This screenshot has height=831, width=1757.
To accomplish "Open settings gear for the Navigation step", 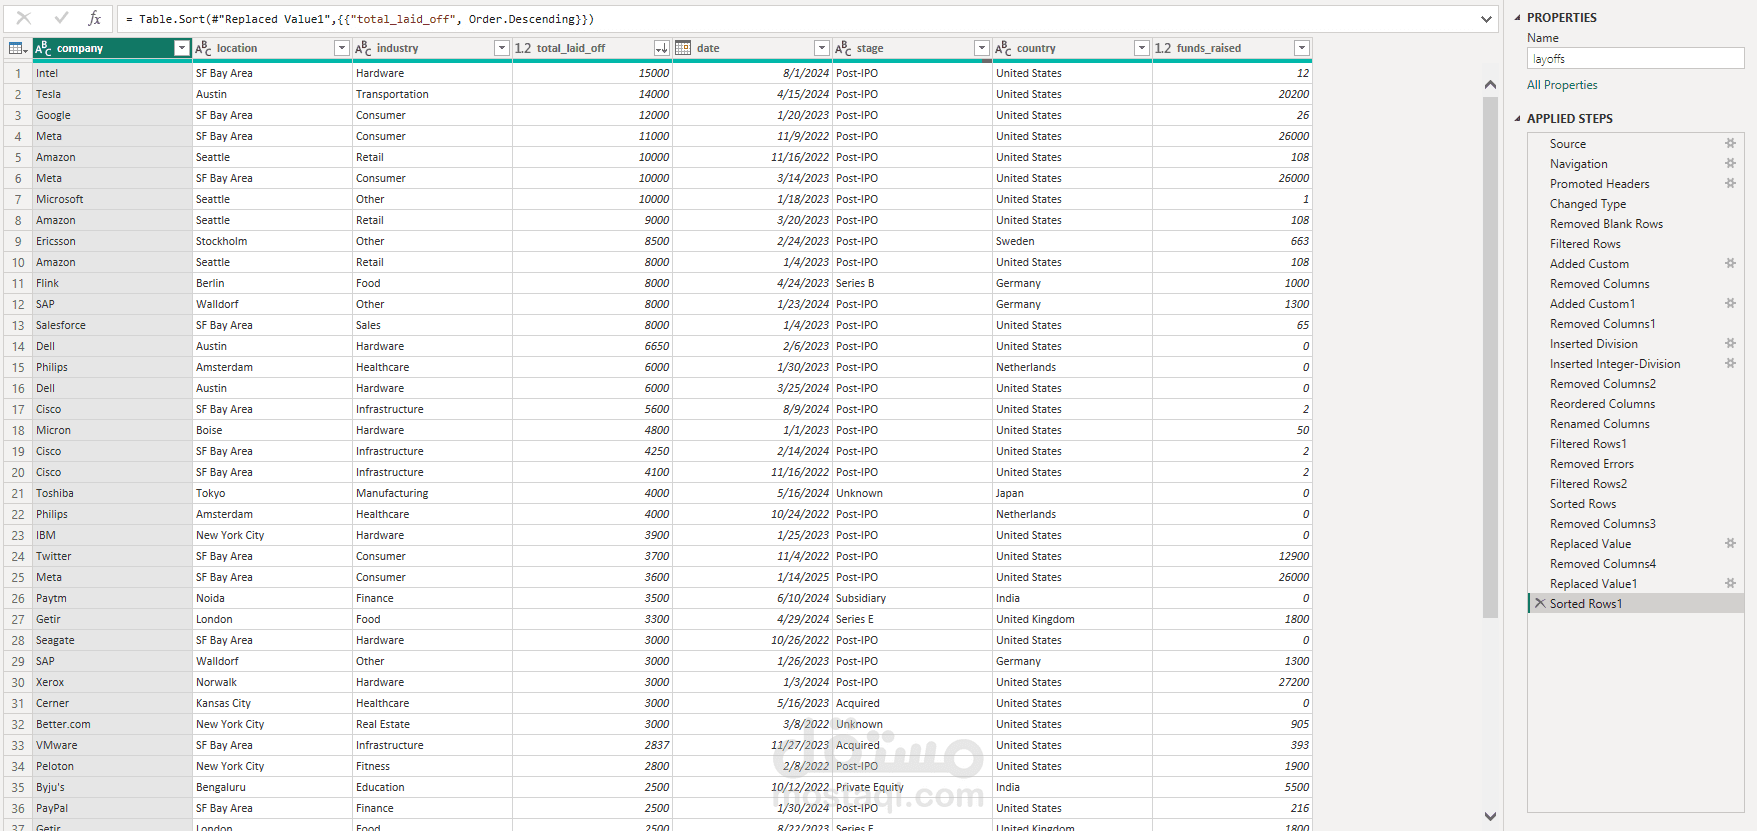I will 1730,163.
